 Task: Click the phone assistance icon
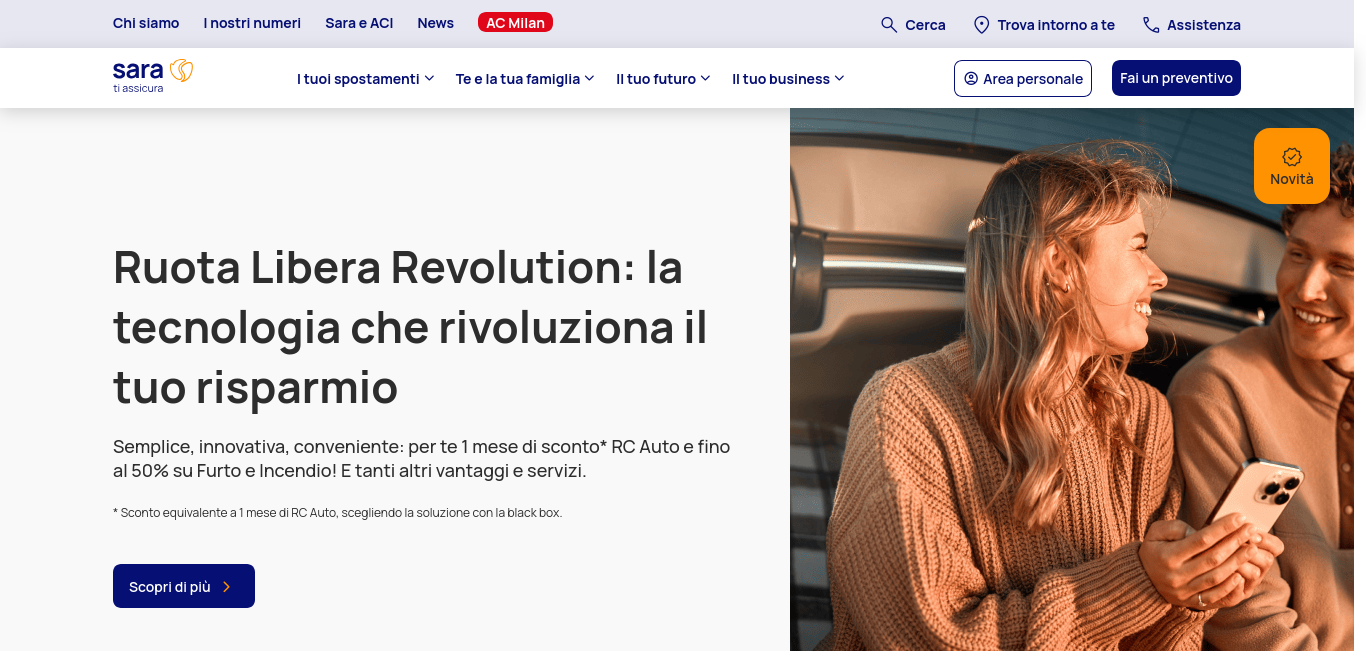[x=1151, y=24]
